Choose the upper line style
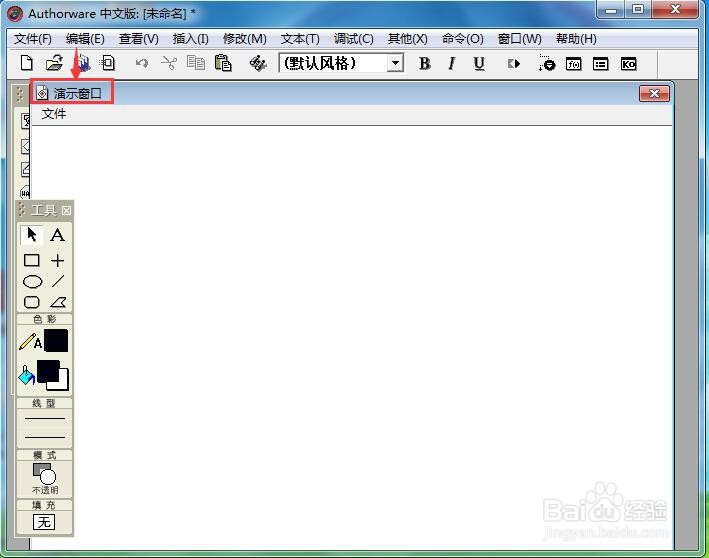The image size is (709, 558). click(44, 419)
